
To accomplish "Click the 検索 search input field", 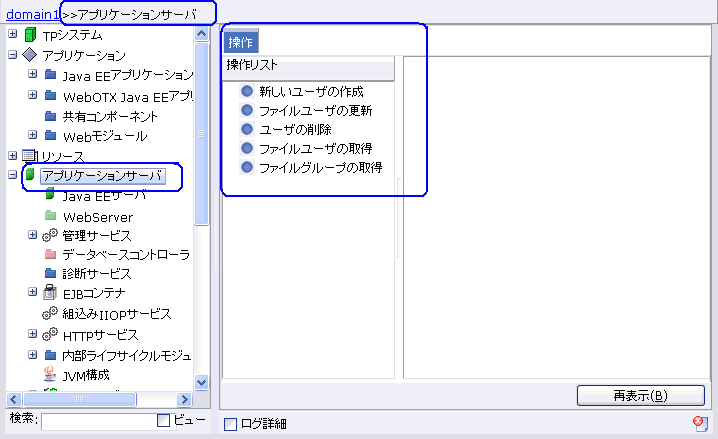I will [97, 421].
